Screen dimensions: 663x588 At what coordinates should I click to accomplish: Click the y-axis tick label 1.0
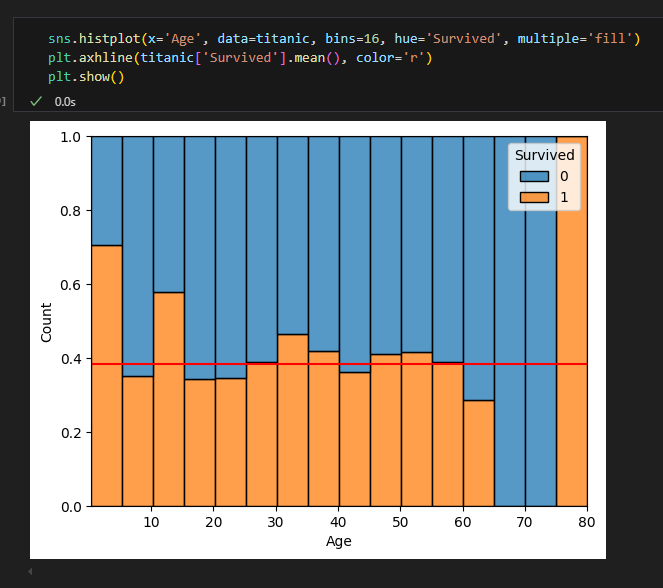[x=71, y=137]
